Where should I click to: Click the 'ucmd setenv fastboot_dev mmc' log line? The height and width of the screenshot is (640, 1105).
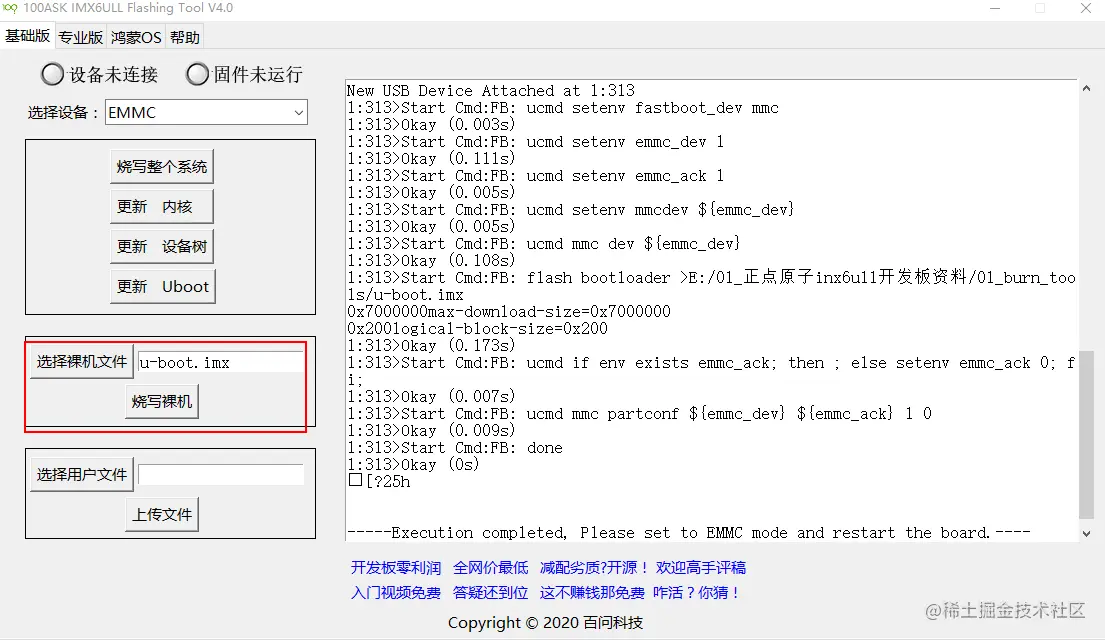point(562,108)
